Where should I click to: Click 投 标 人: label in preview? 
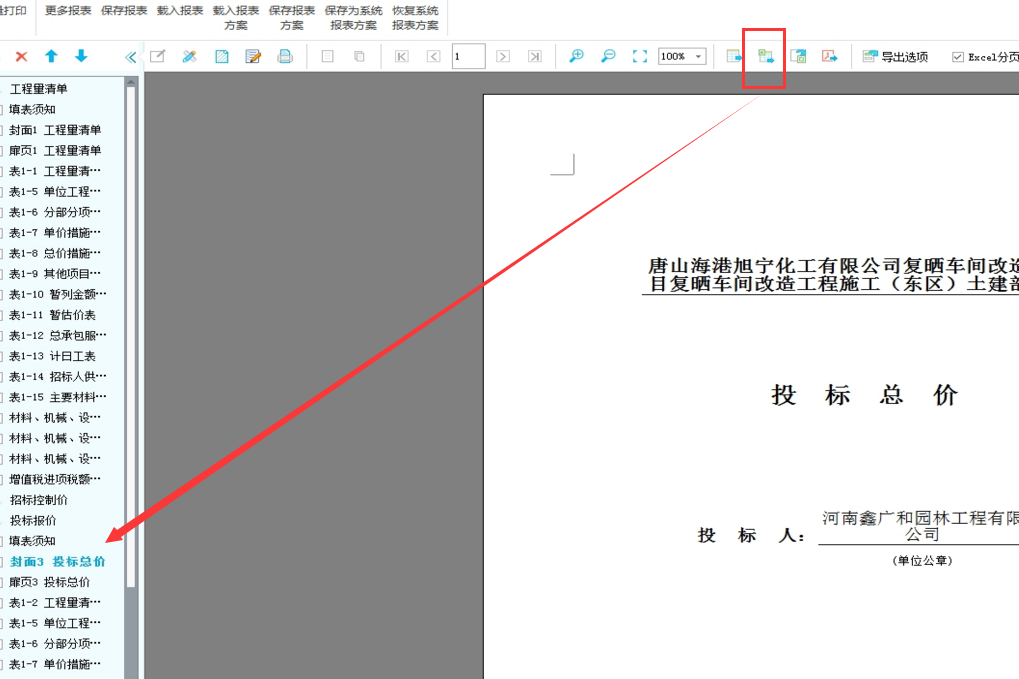[752, 535]
